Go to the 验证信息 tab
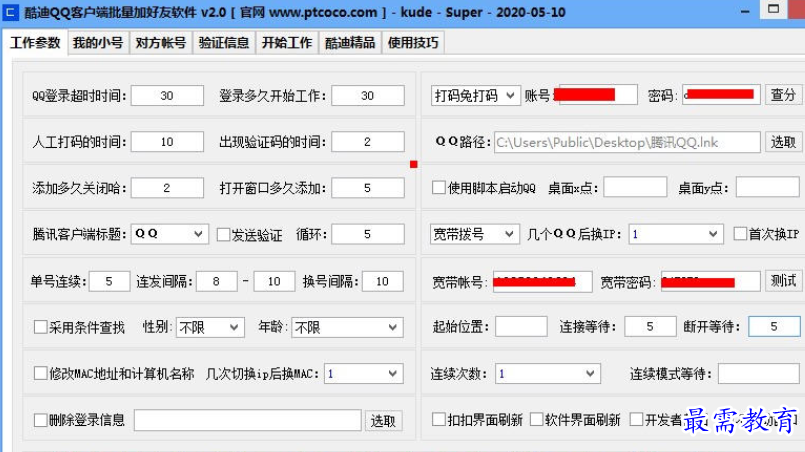This screenshot has width=805, height=452. pyautogui.click(x=224, y=43)
